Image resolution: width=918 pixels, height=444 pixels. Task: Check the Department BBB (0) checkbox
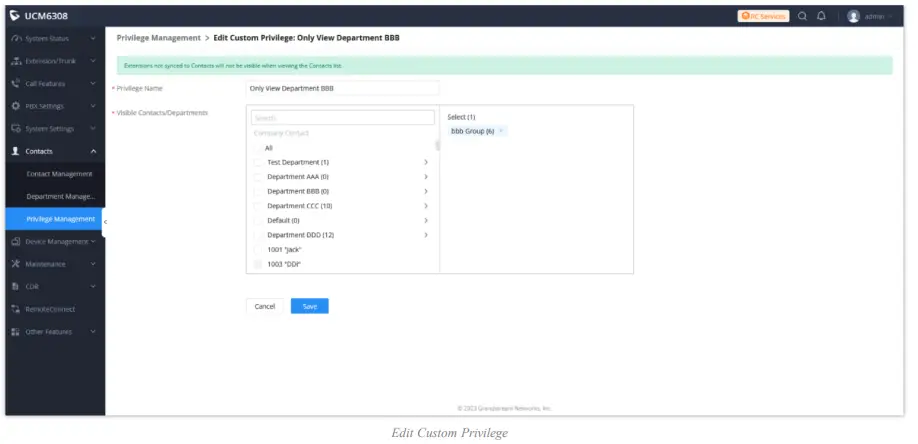coord(258,192)
